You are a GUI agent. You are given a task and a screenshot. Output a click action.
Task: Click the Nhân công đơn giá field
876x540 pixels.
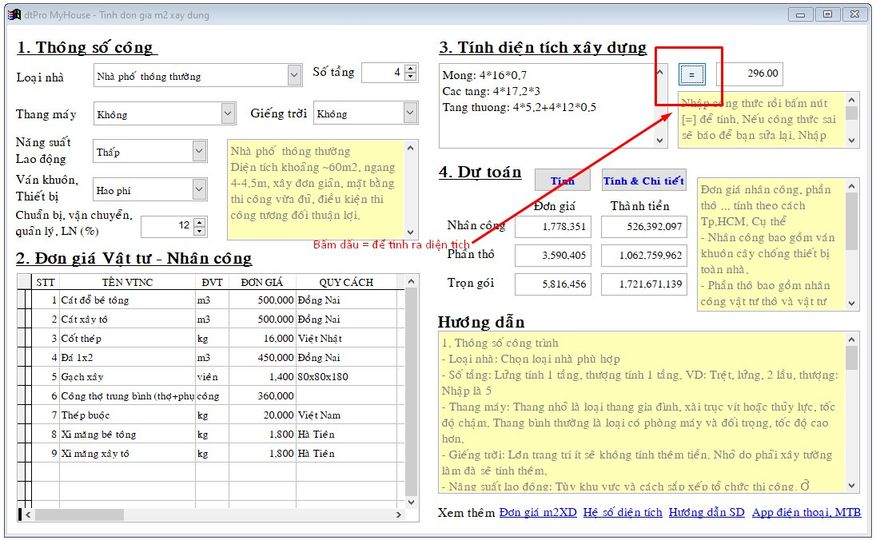[552, 227]
